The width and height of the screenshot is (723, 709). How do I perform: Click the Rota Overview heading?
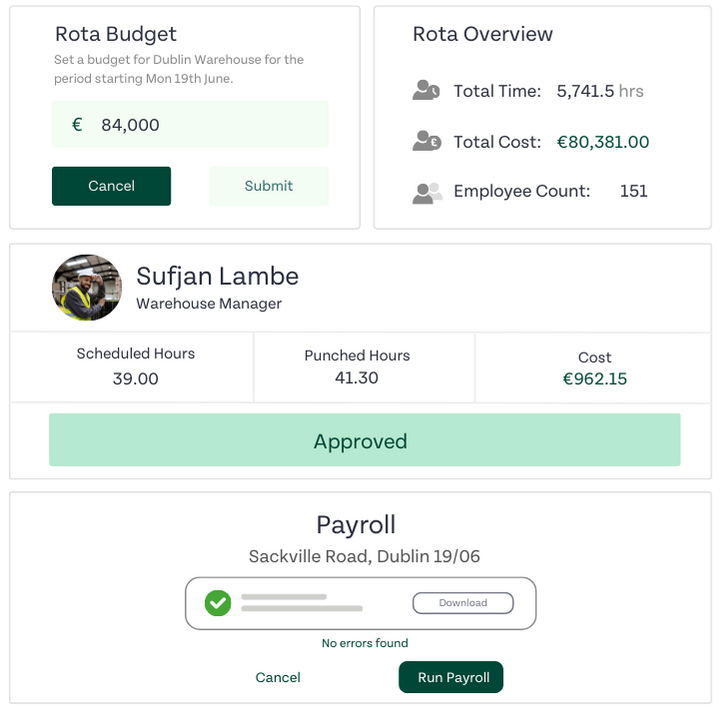(482, 34)
